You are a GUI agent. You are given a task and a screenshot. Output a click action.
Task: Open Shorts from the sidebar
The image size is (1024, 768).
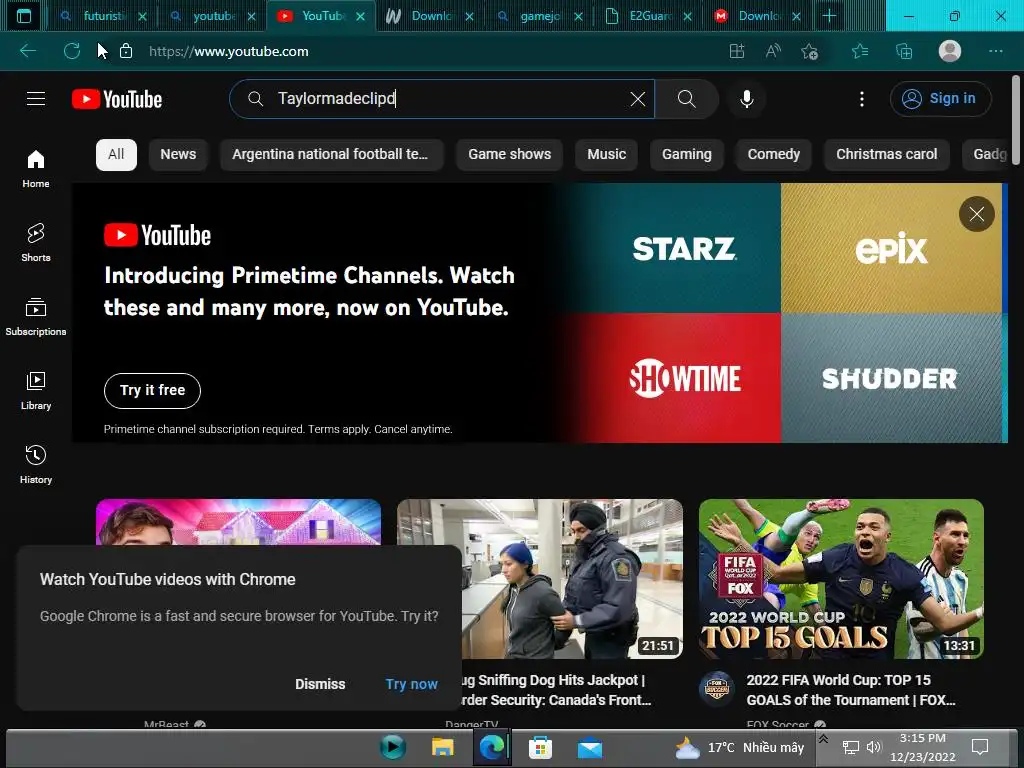pyautogui.click(x=36, y=242)
